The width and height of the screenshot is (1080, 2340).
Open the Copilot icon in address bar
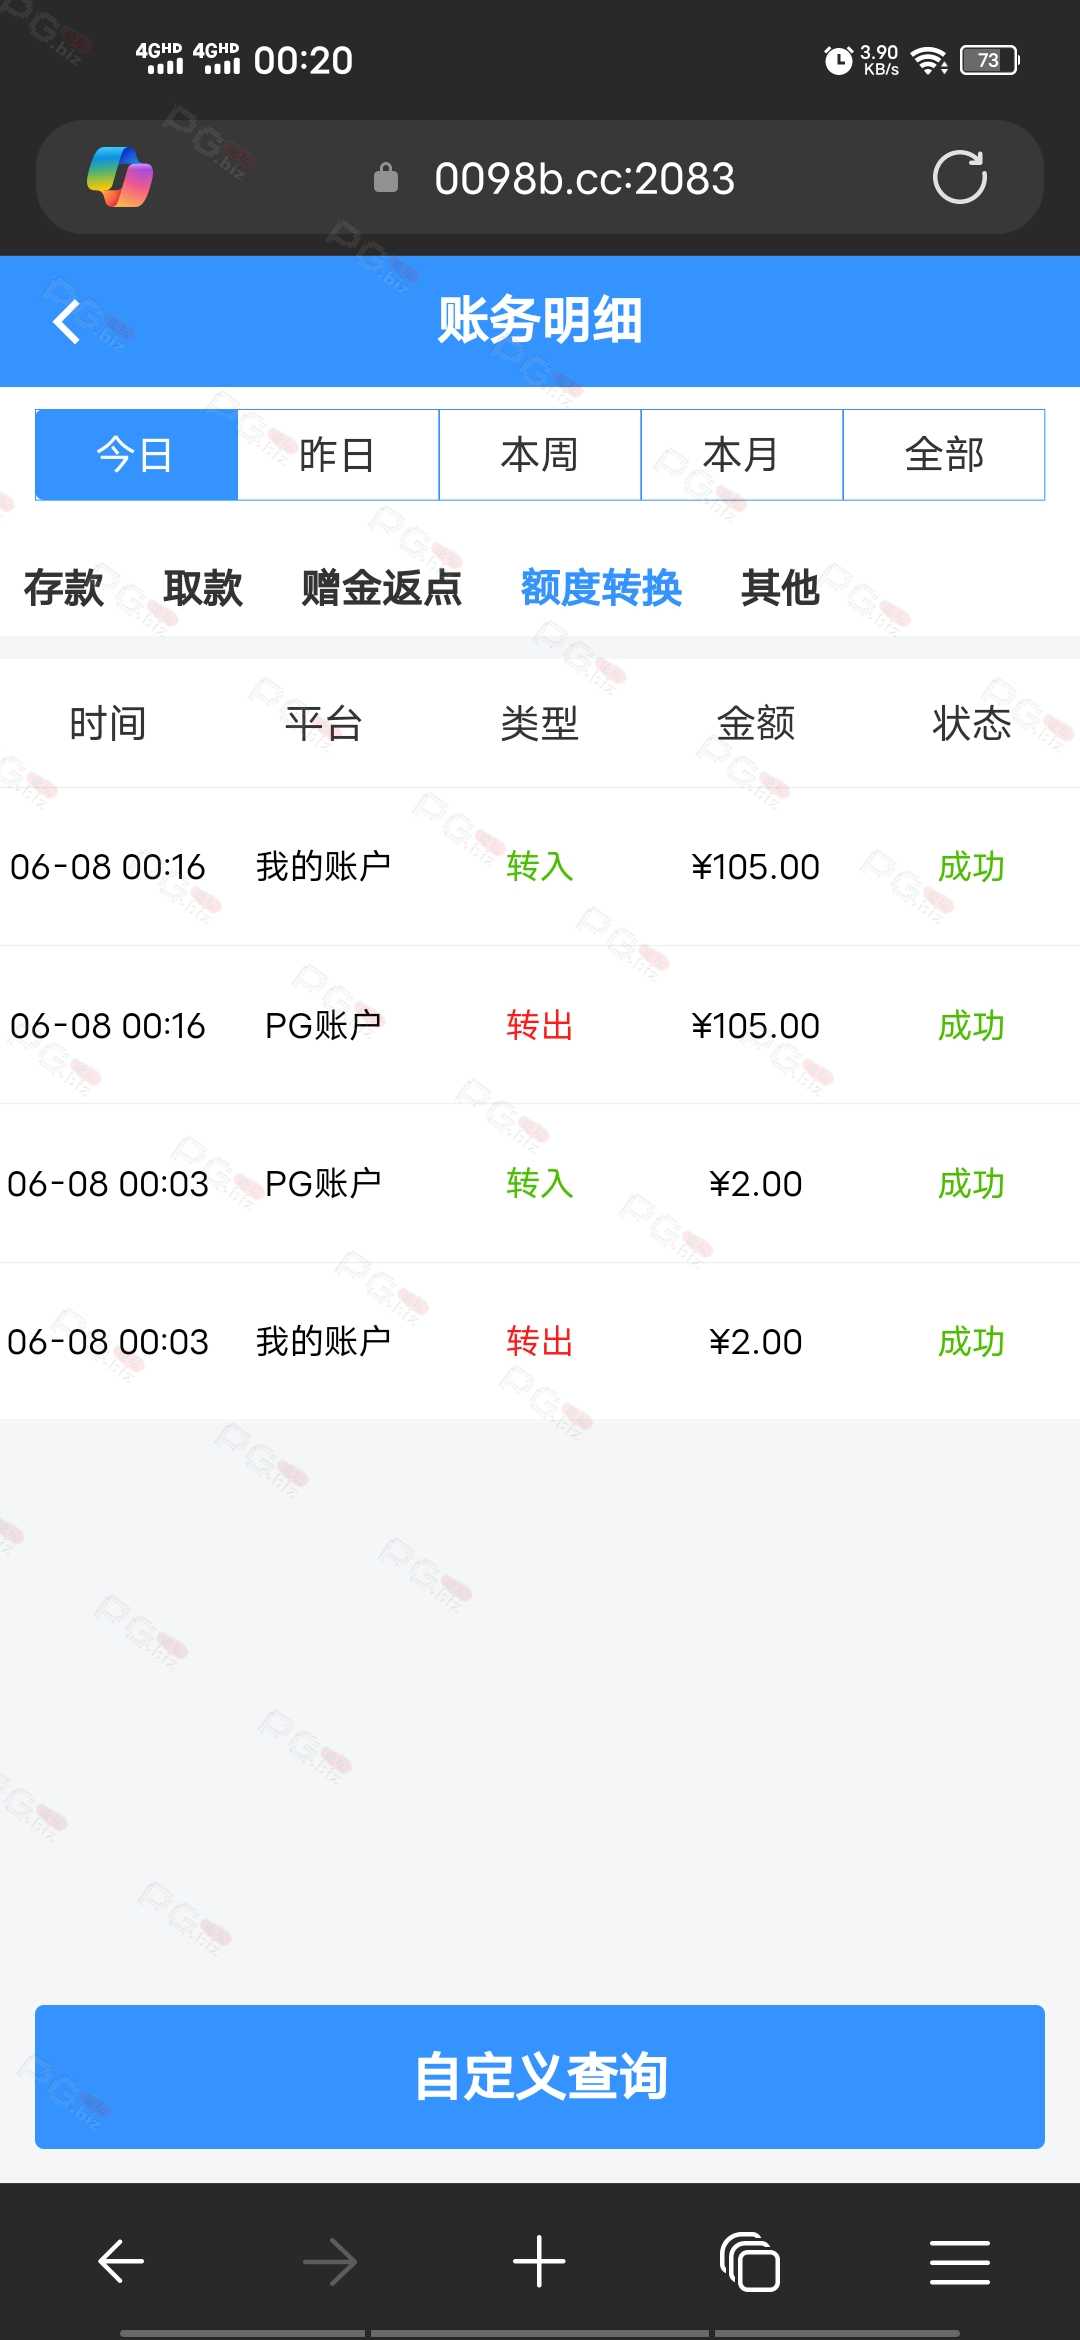120,178
